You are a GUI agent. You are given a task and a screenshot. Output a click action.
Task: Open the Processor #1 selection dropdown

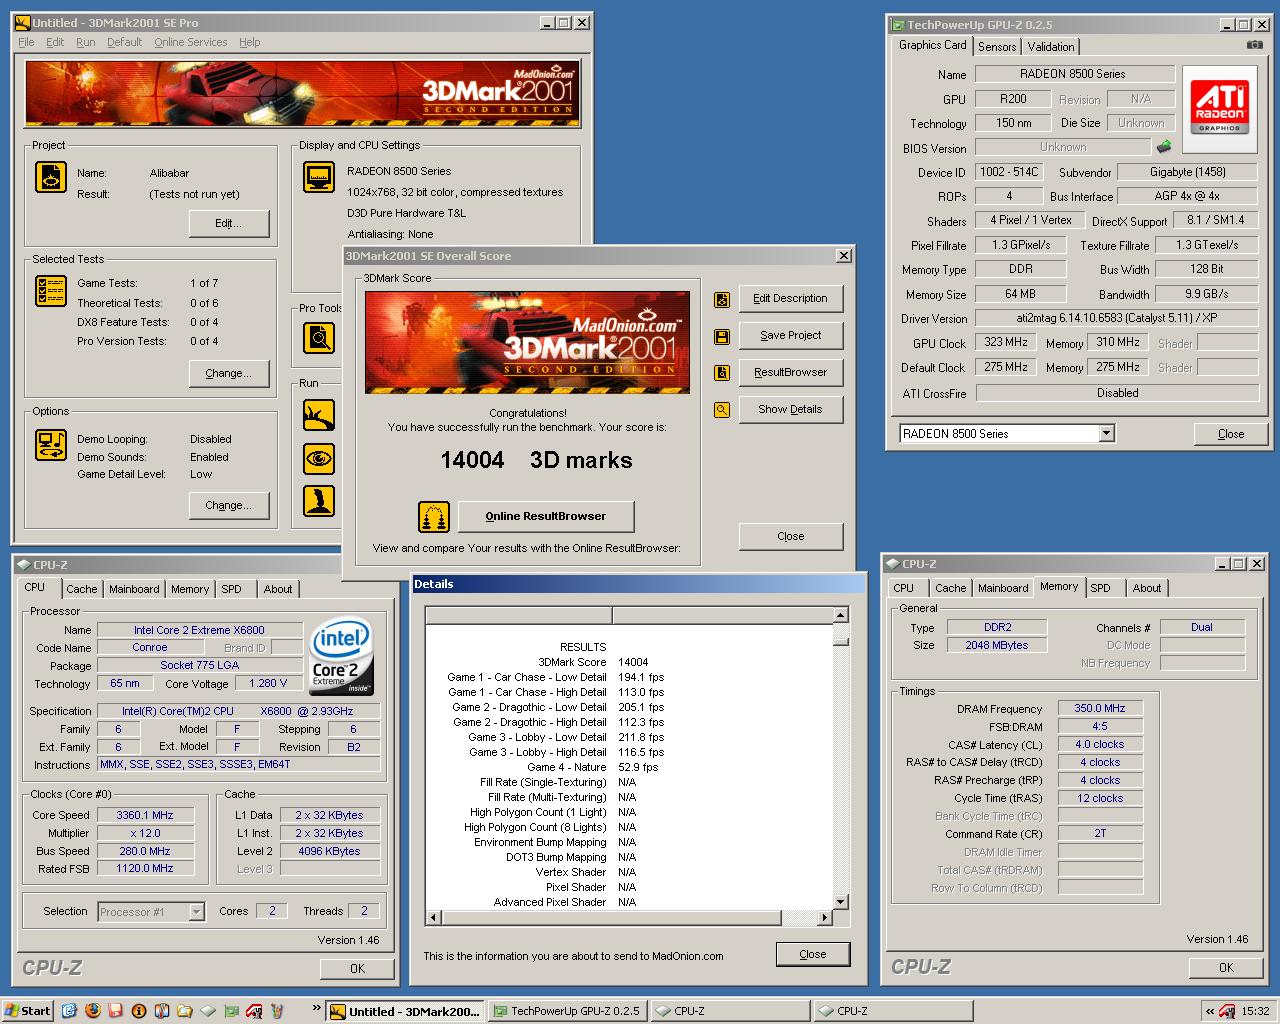(x=196, y=911)
